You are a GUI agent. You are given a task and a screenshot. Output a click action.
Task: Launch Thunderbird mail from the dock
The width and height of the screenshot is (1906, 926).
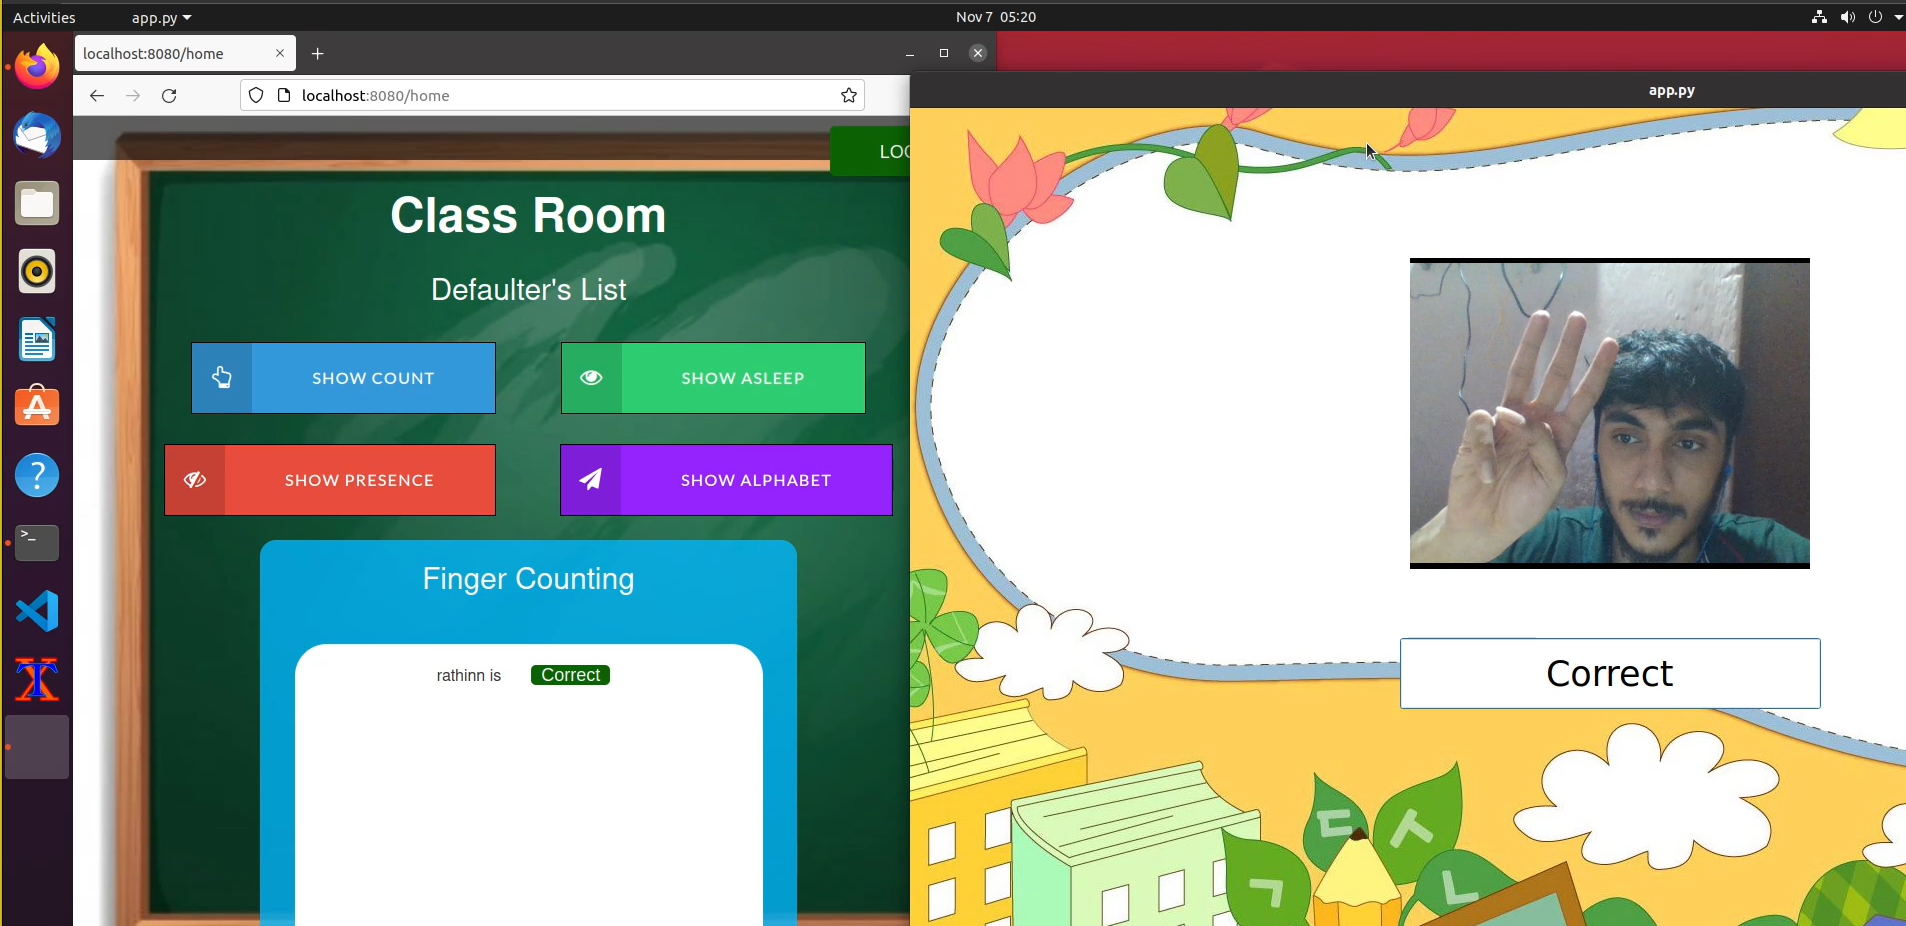(37, 135)
